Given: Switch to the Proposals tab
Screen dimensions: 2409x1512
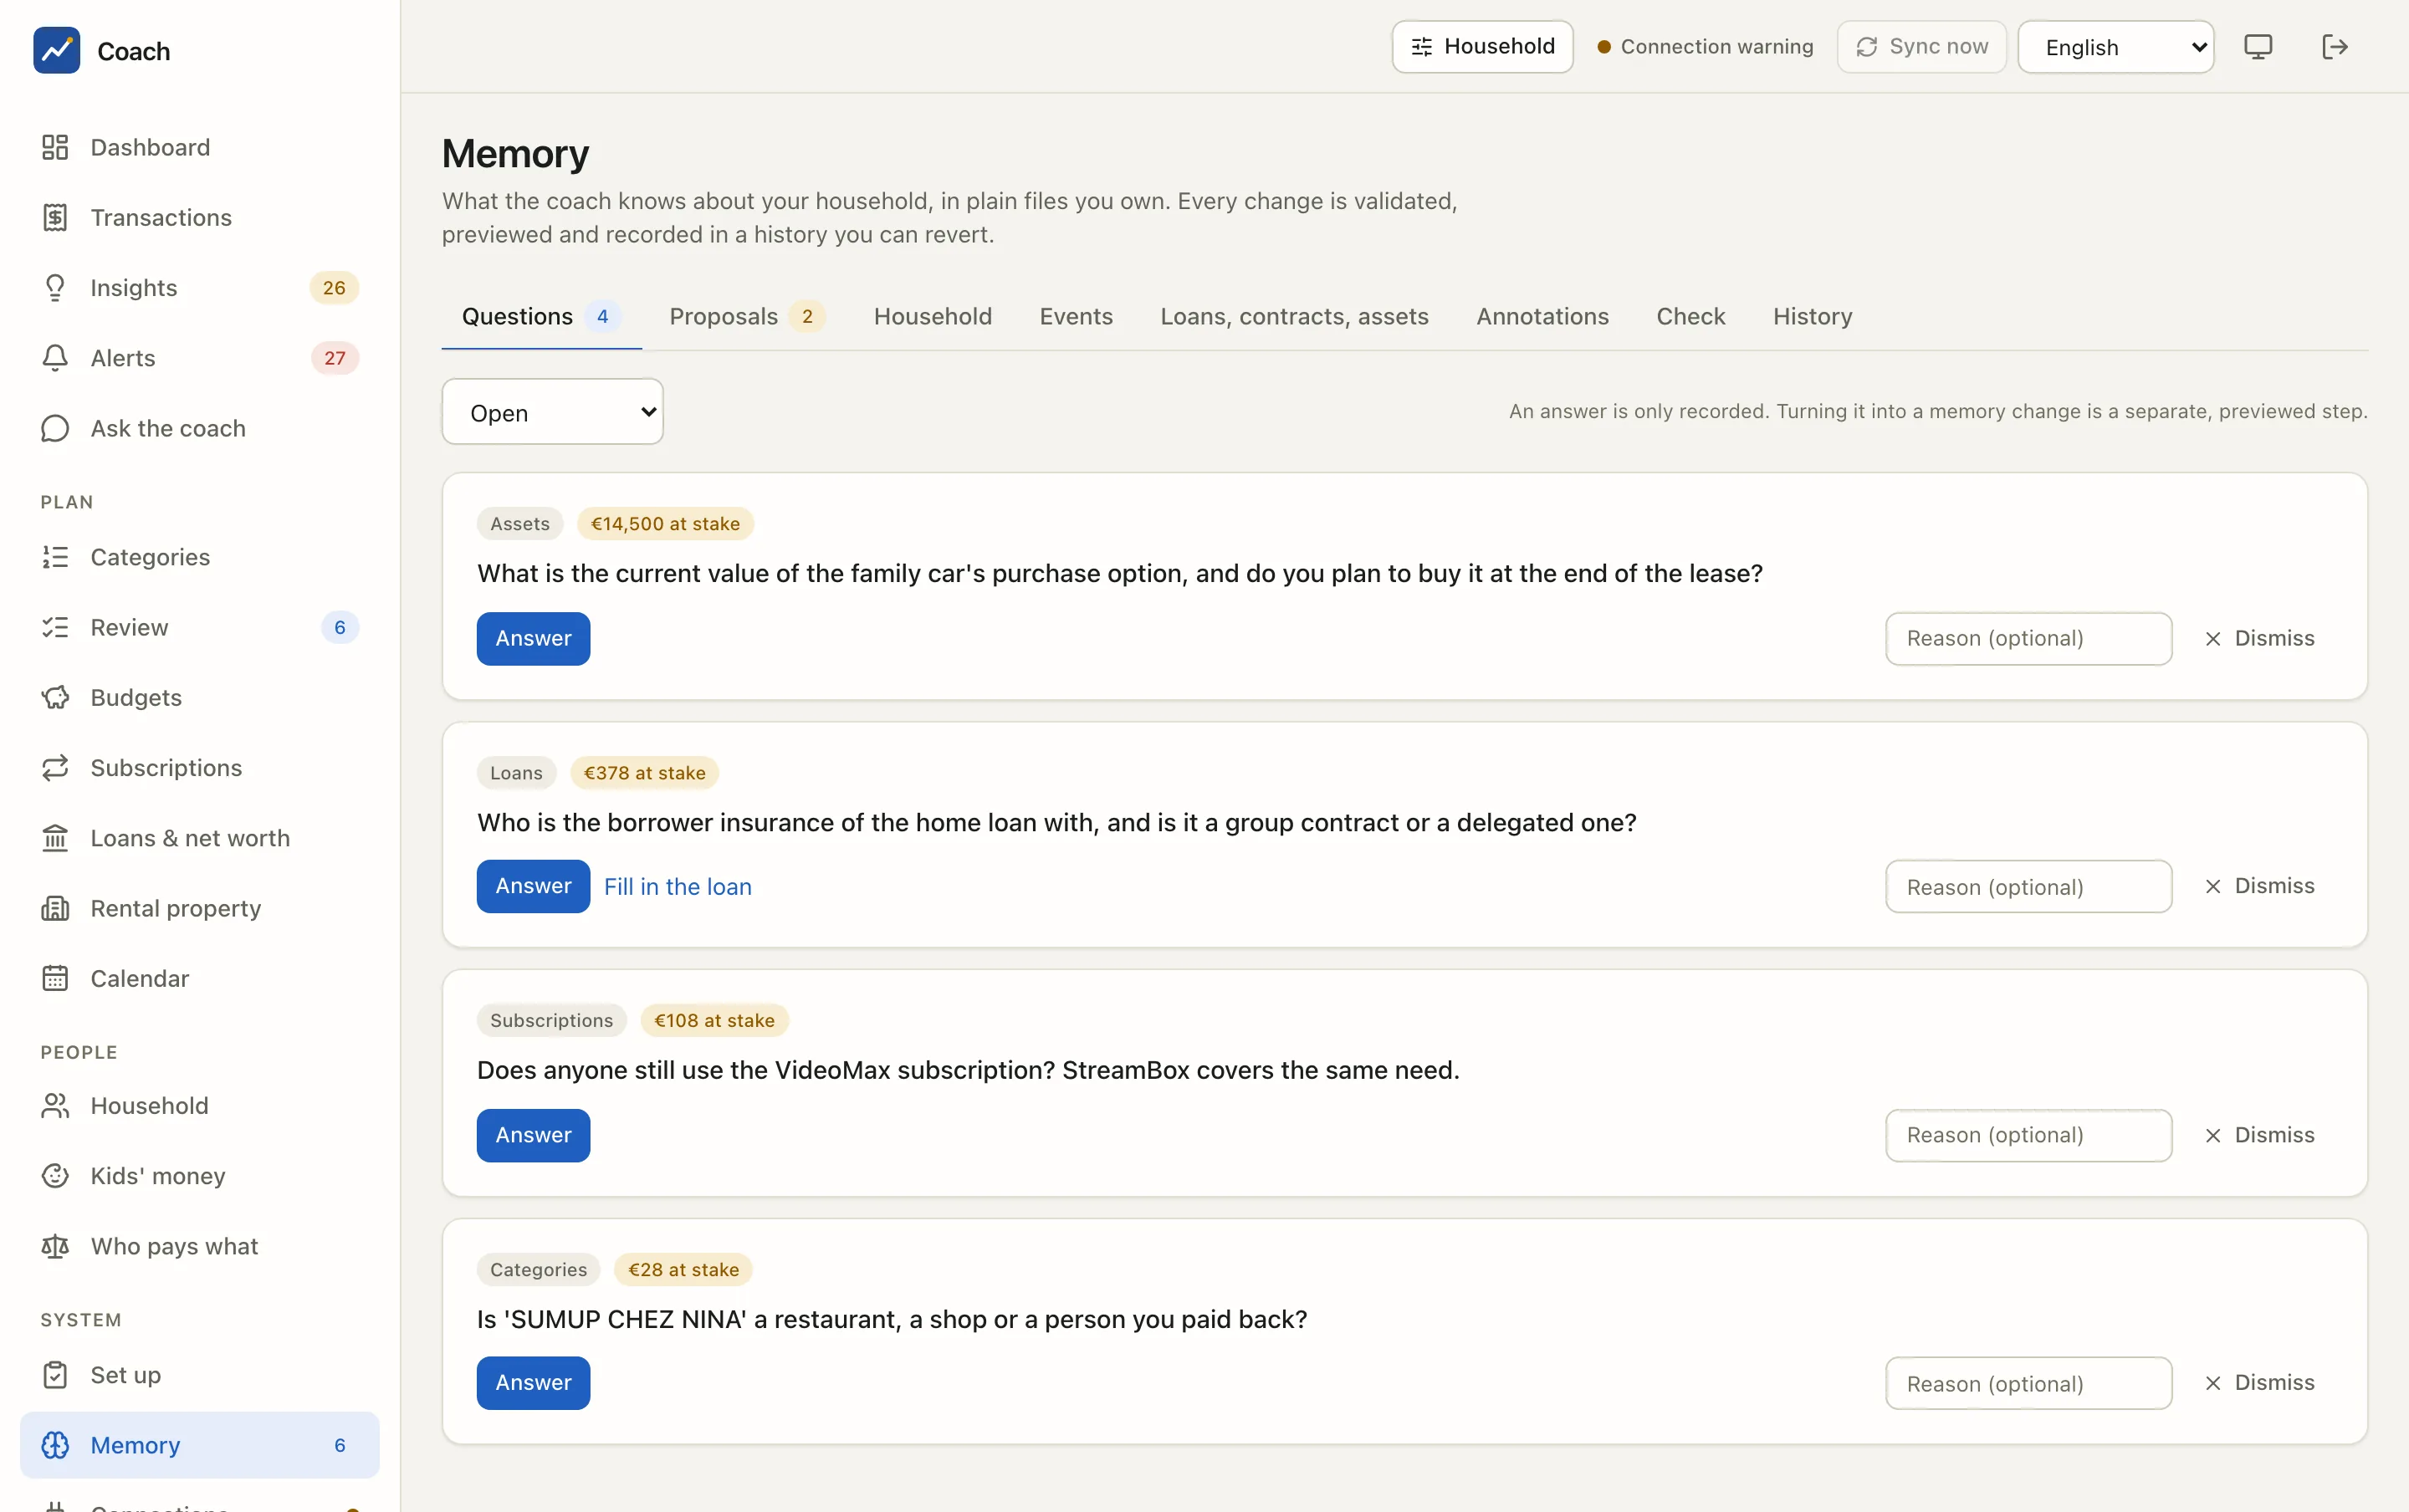Looking at the screenshot, I should (746, 316).
